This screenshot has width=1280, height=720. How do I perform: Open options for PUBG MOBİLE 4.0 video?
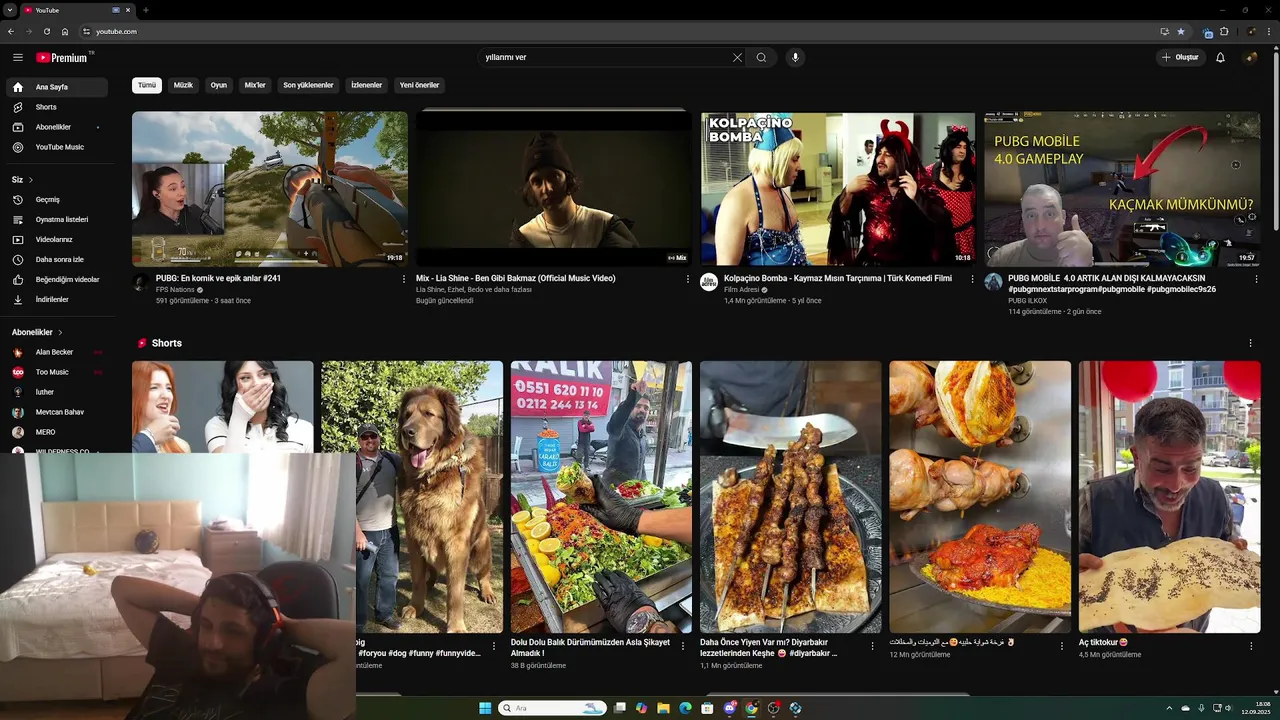click(1256, 279)
